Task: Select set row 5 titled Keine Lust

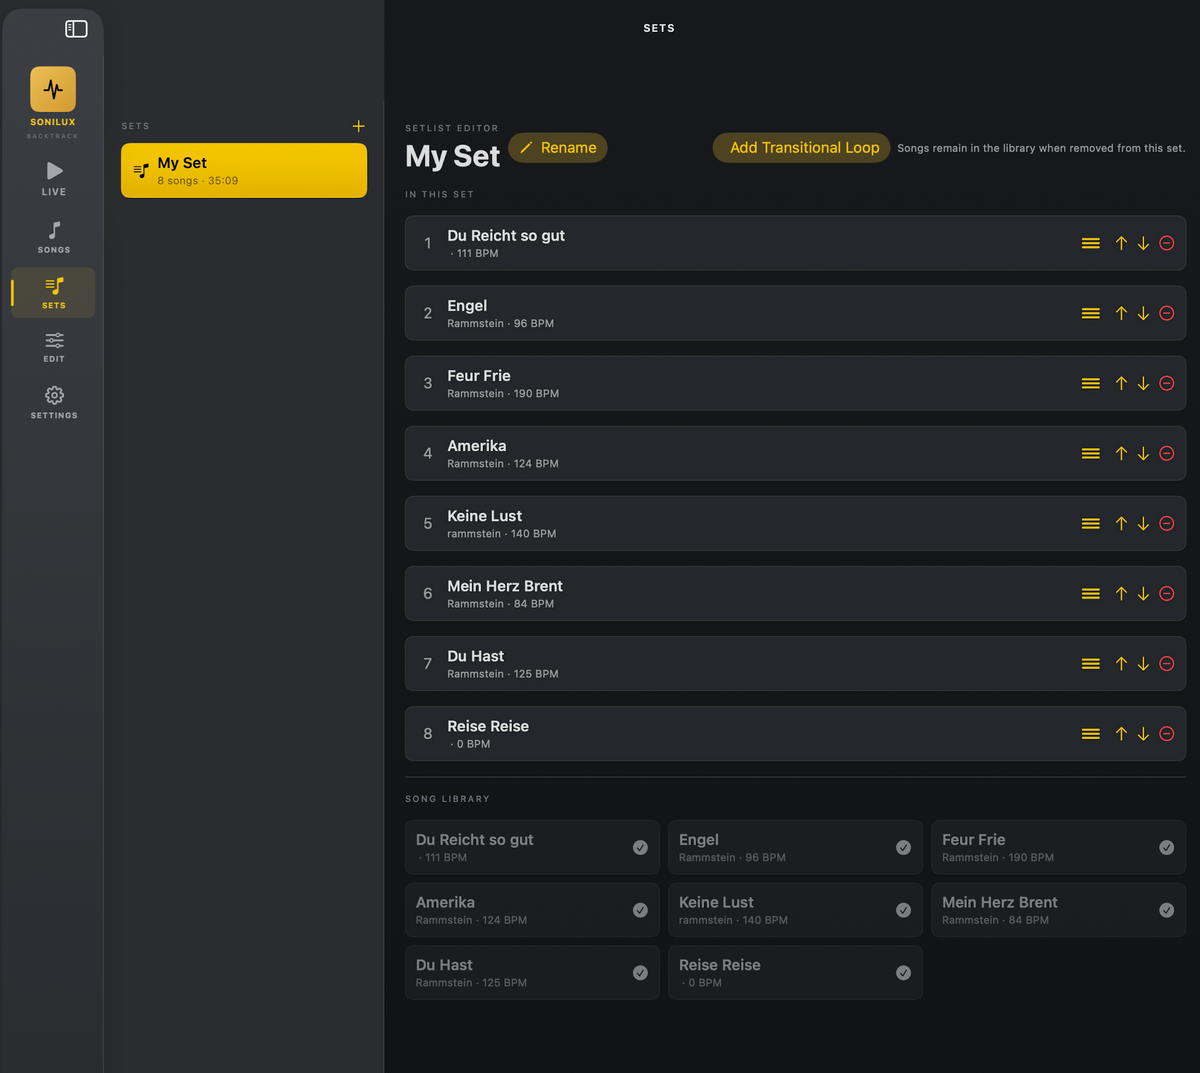Action: [x=795, y=523]
